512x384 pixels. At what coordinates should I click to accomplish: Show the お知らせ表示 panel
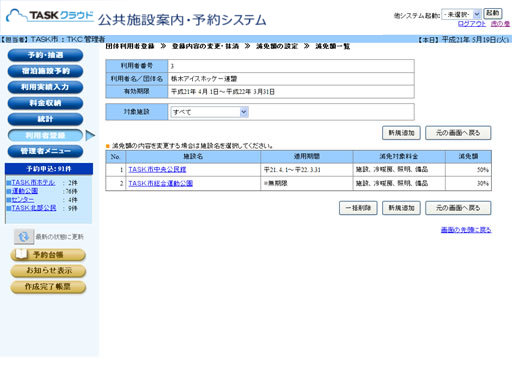point(48,271)
